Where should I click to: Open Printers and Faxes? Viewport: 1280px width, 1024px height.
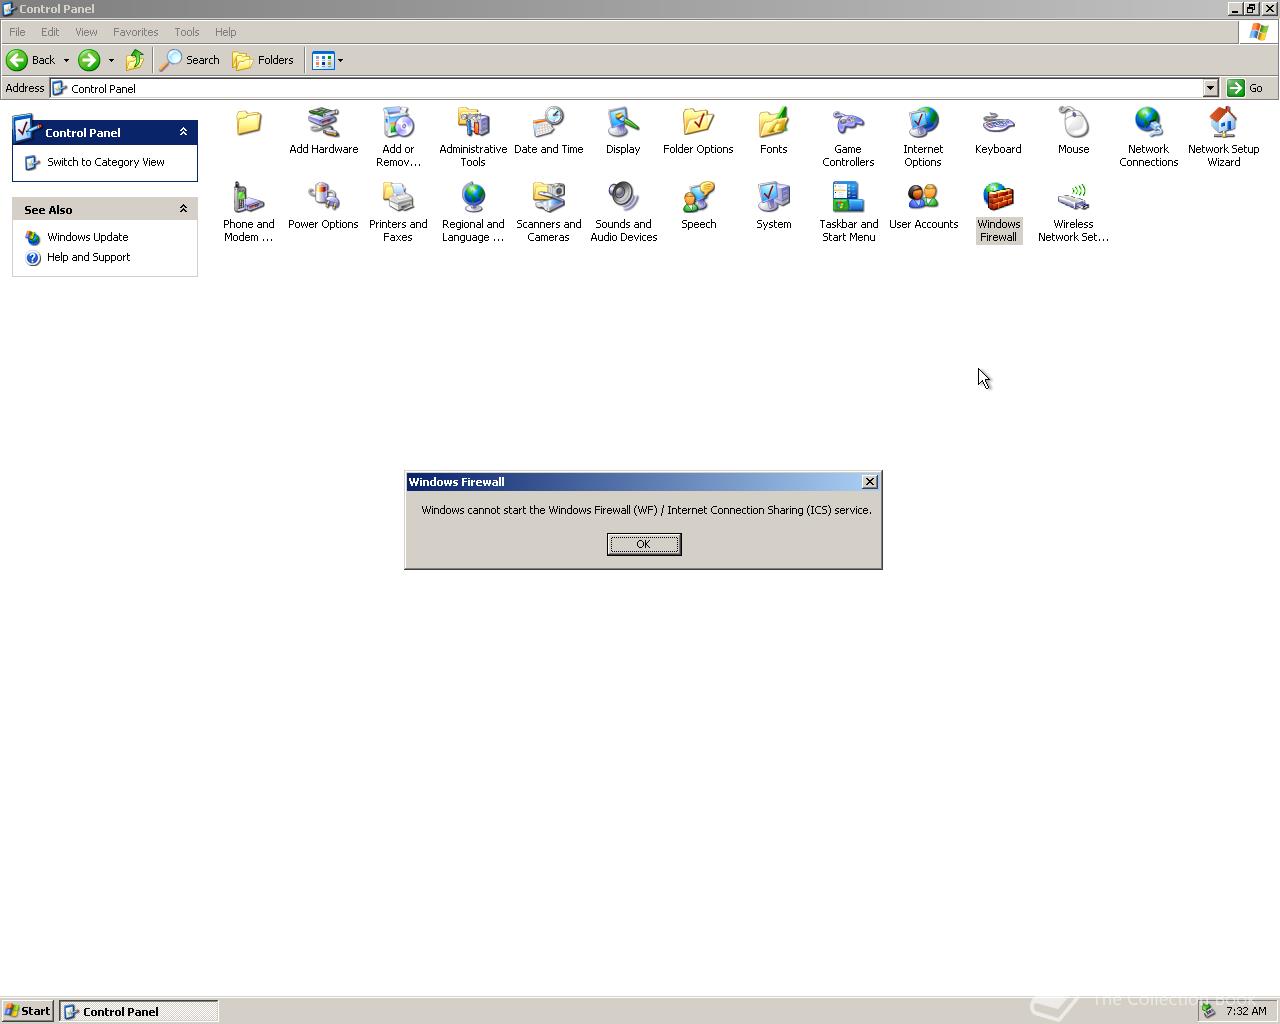(398, 212)
